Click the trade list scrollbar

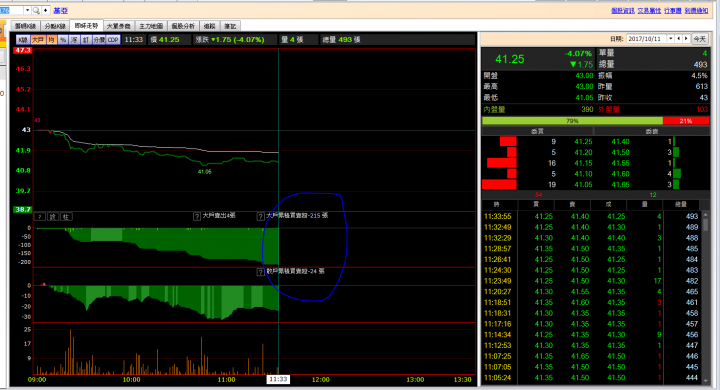click(705, 297)
